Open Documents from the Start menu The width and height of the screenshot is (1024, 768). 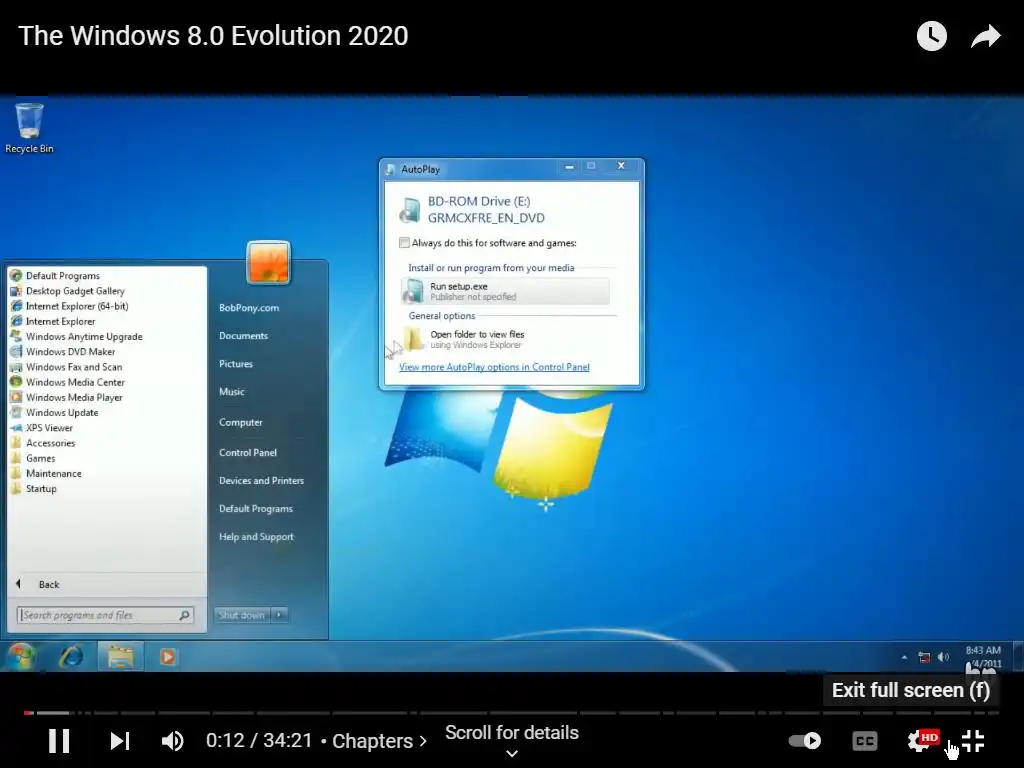tap(244, 336)
